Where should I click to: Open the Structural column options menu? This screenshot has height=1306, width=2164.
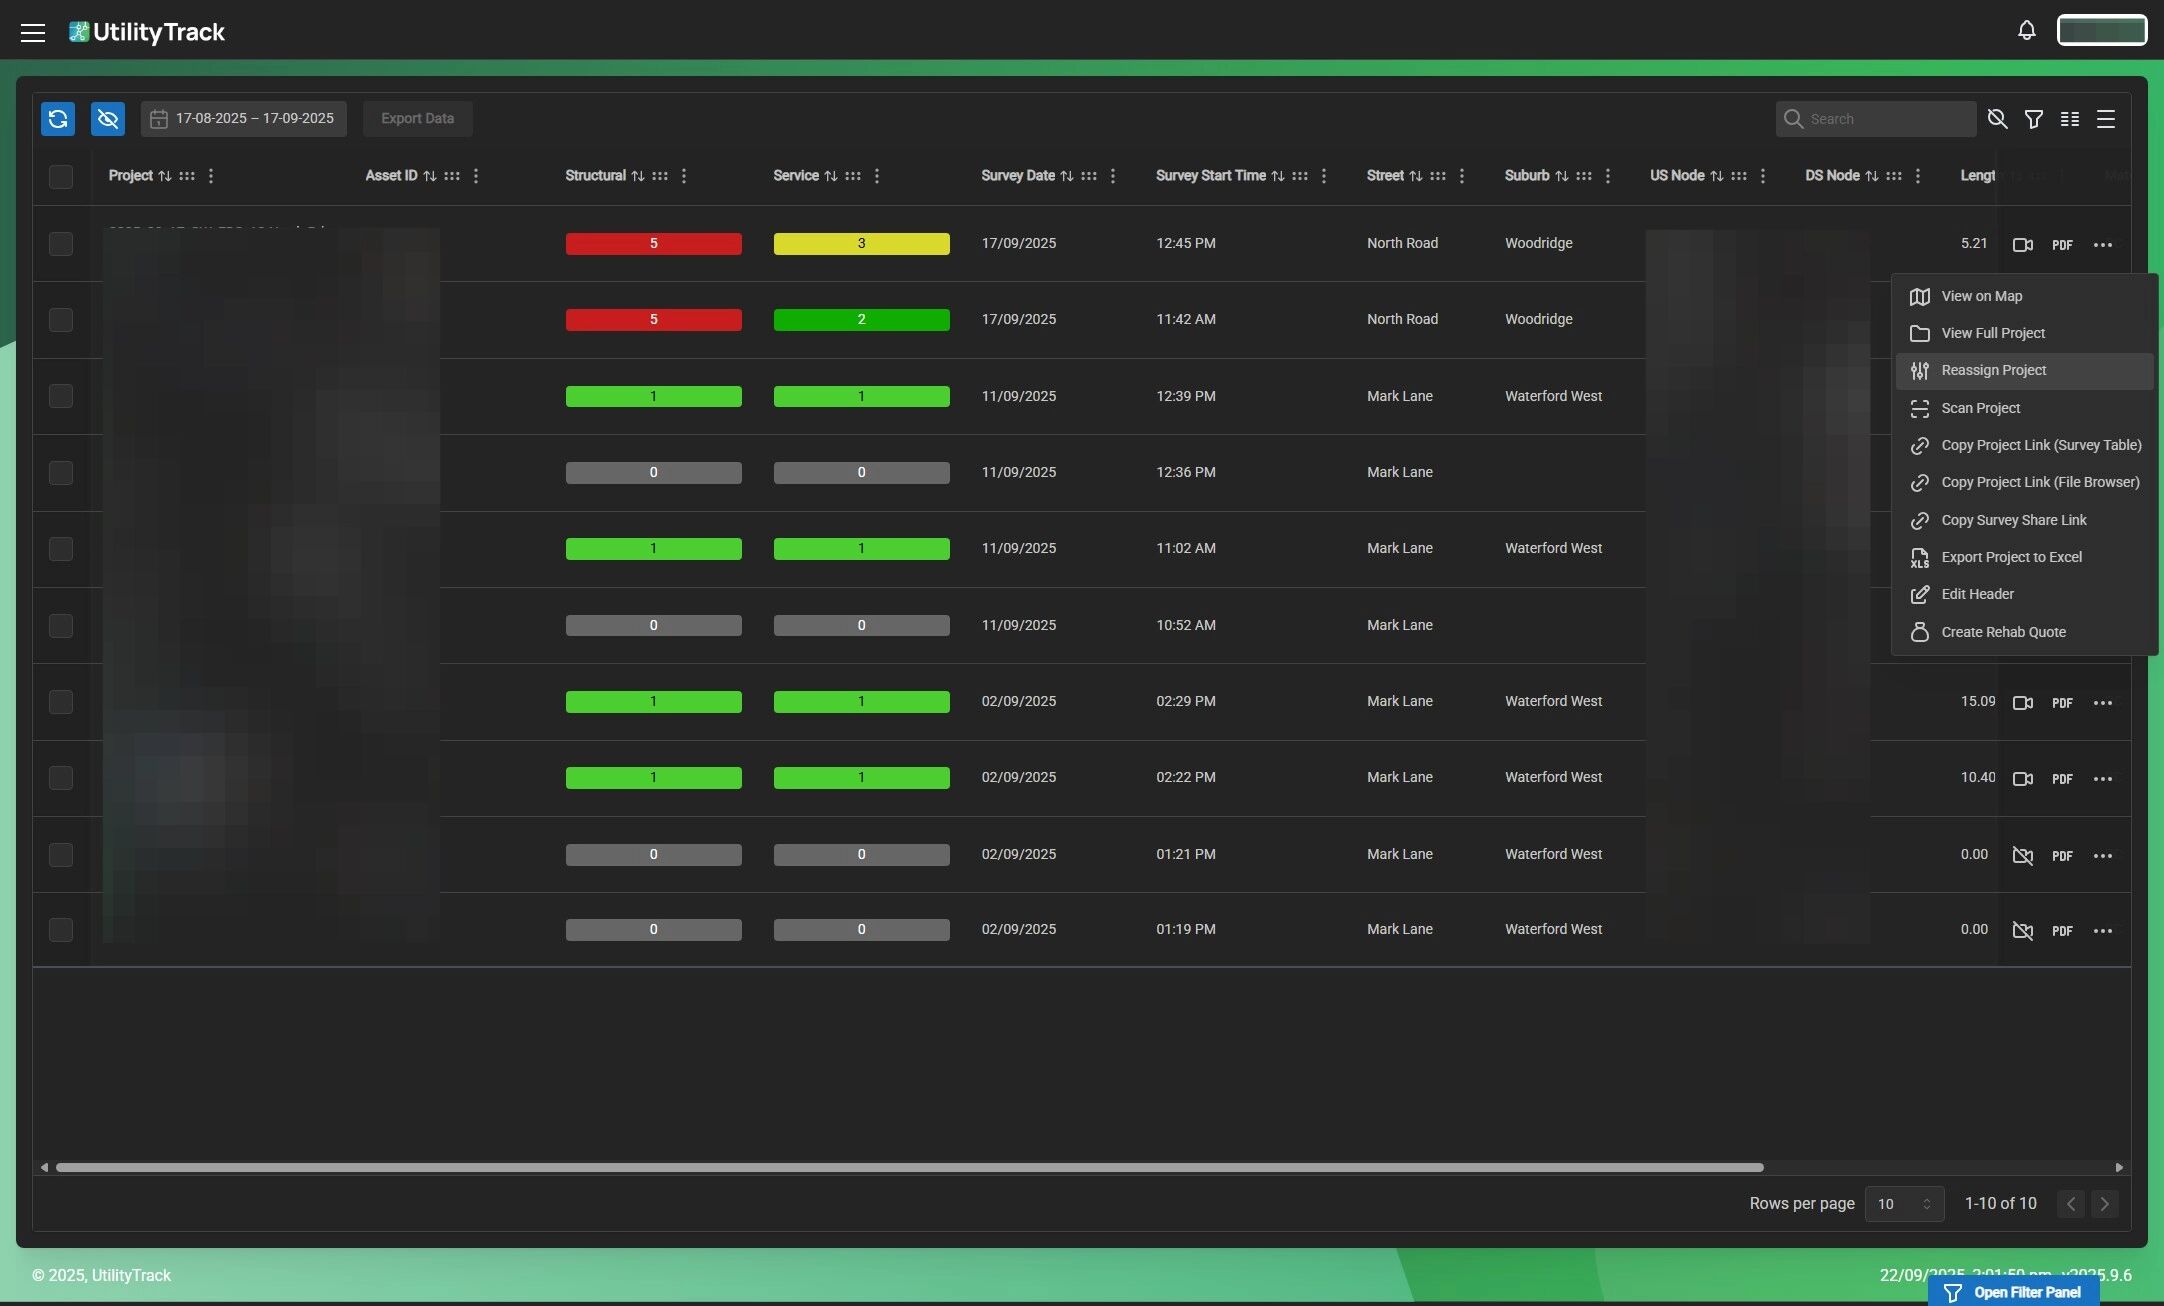pos(684,176)
